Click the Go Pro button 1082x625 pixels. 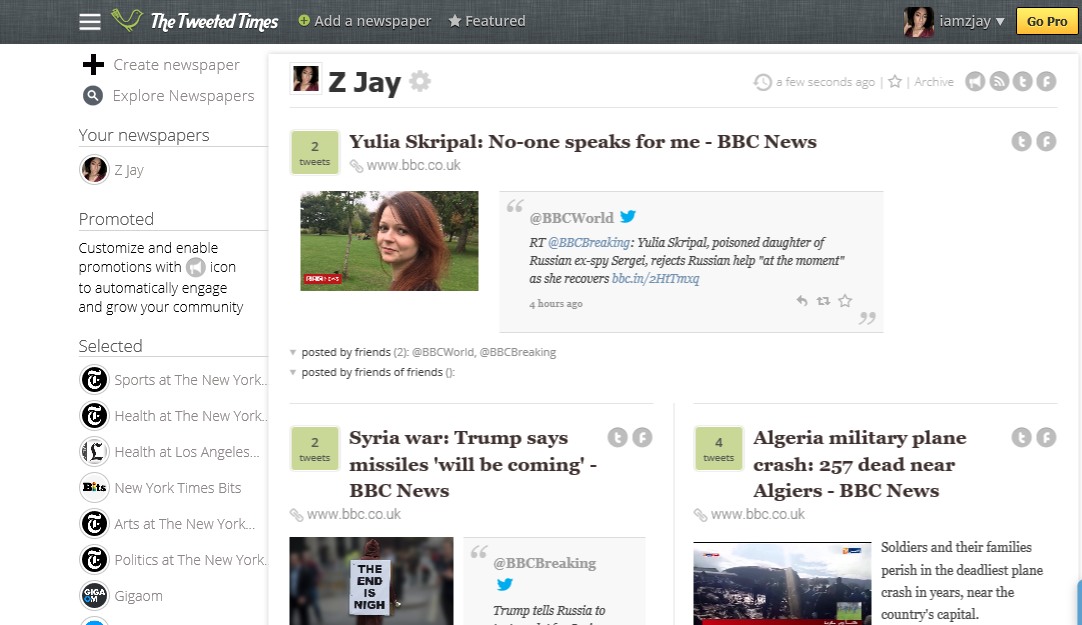pos(1046,21)
